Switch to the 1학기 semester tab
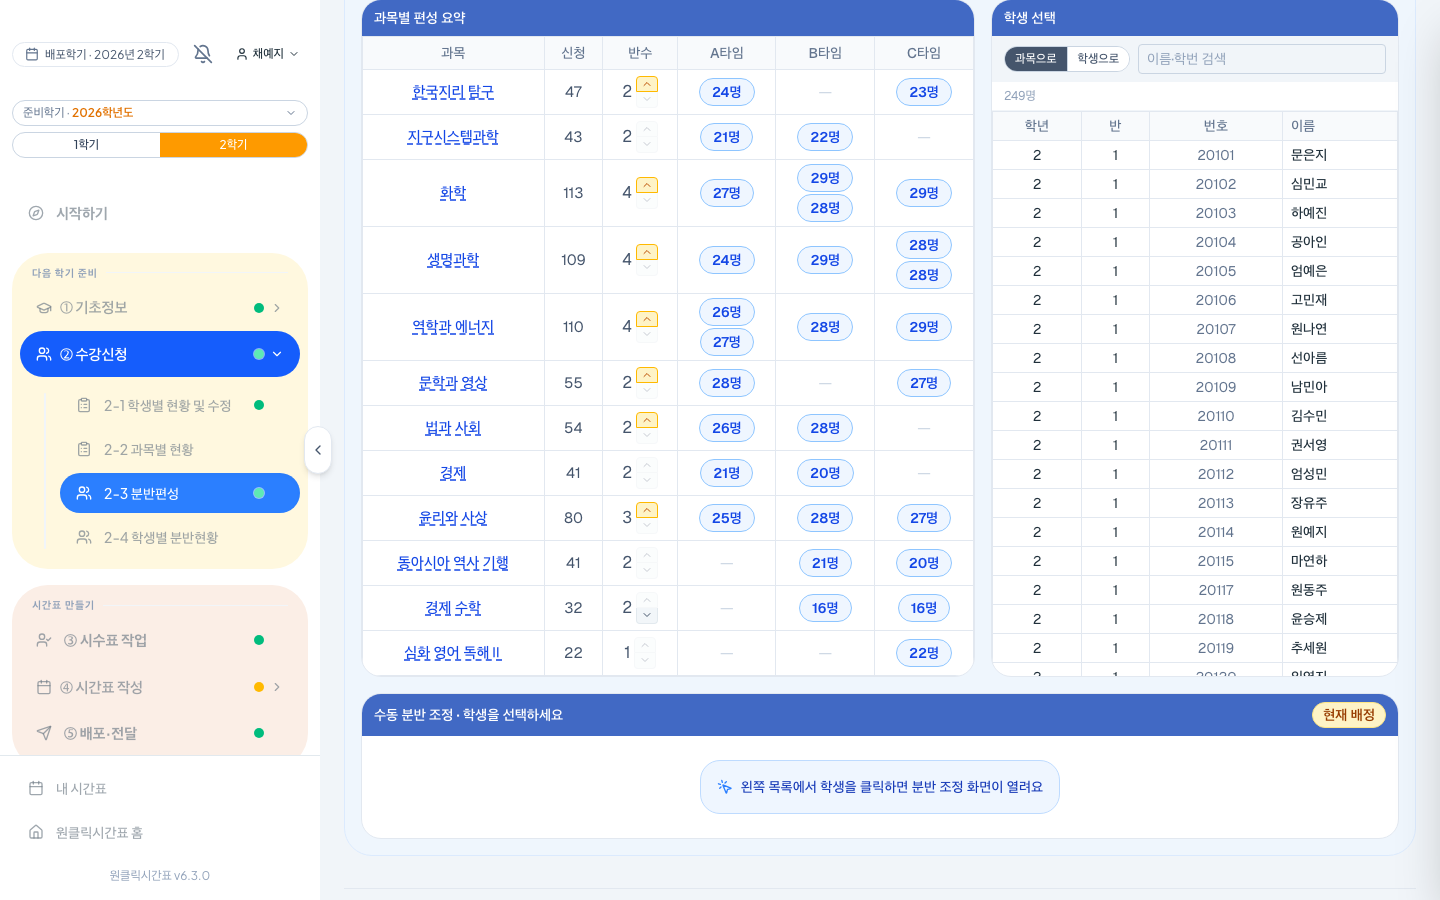Image resolution: width=1440 pixels, height=900 pixels. click(x=86, y=145)
